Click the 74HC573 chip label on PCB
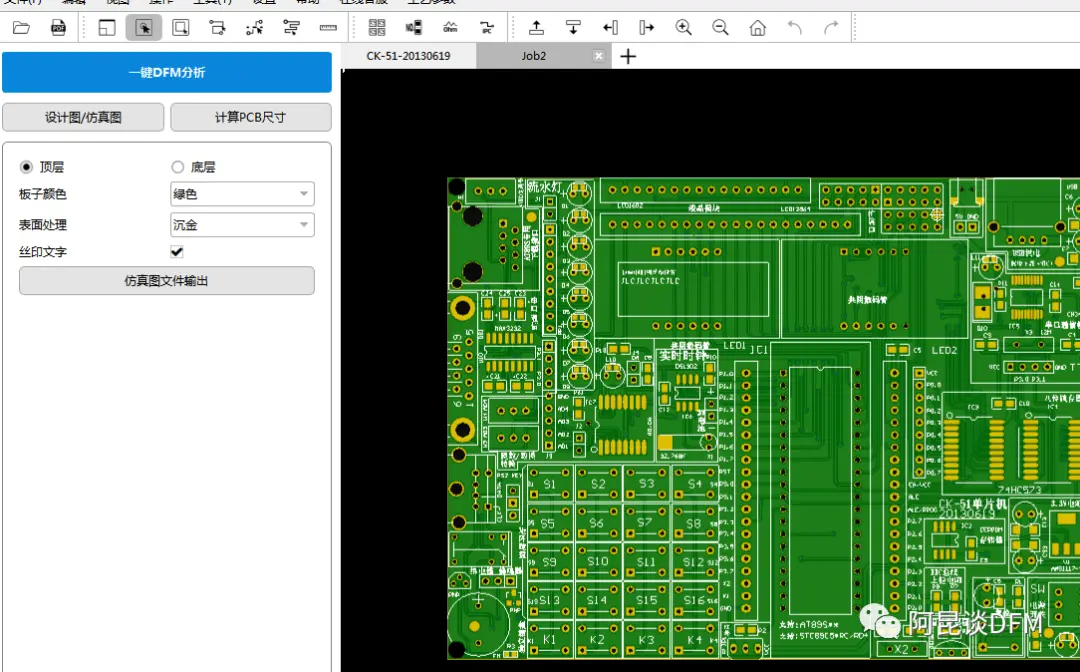This screenshot has height=672, width=1080. (1019, 490)
